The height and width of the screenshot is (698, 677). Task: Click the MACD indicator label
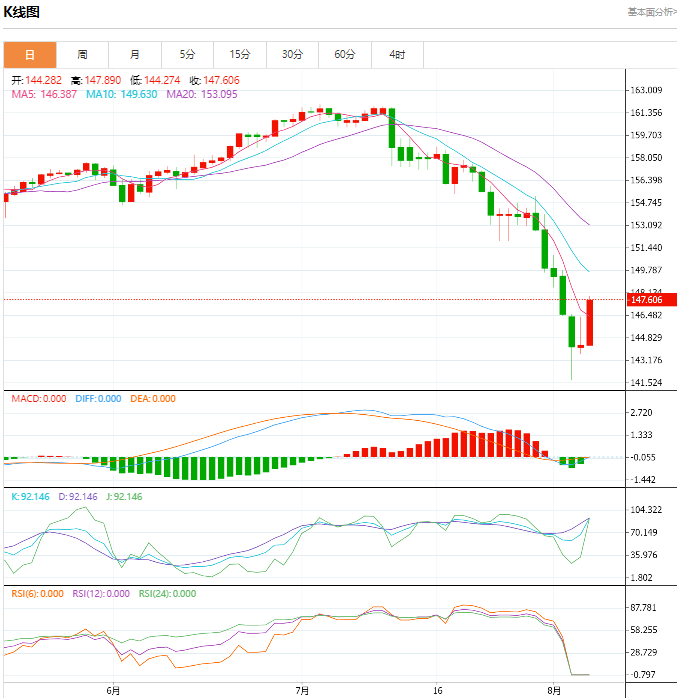[x=39, y=398]
